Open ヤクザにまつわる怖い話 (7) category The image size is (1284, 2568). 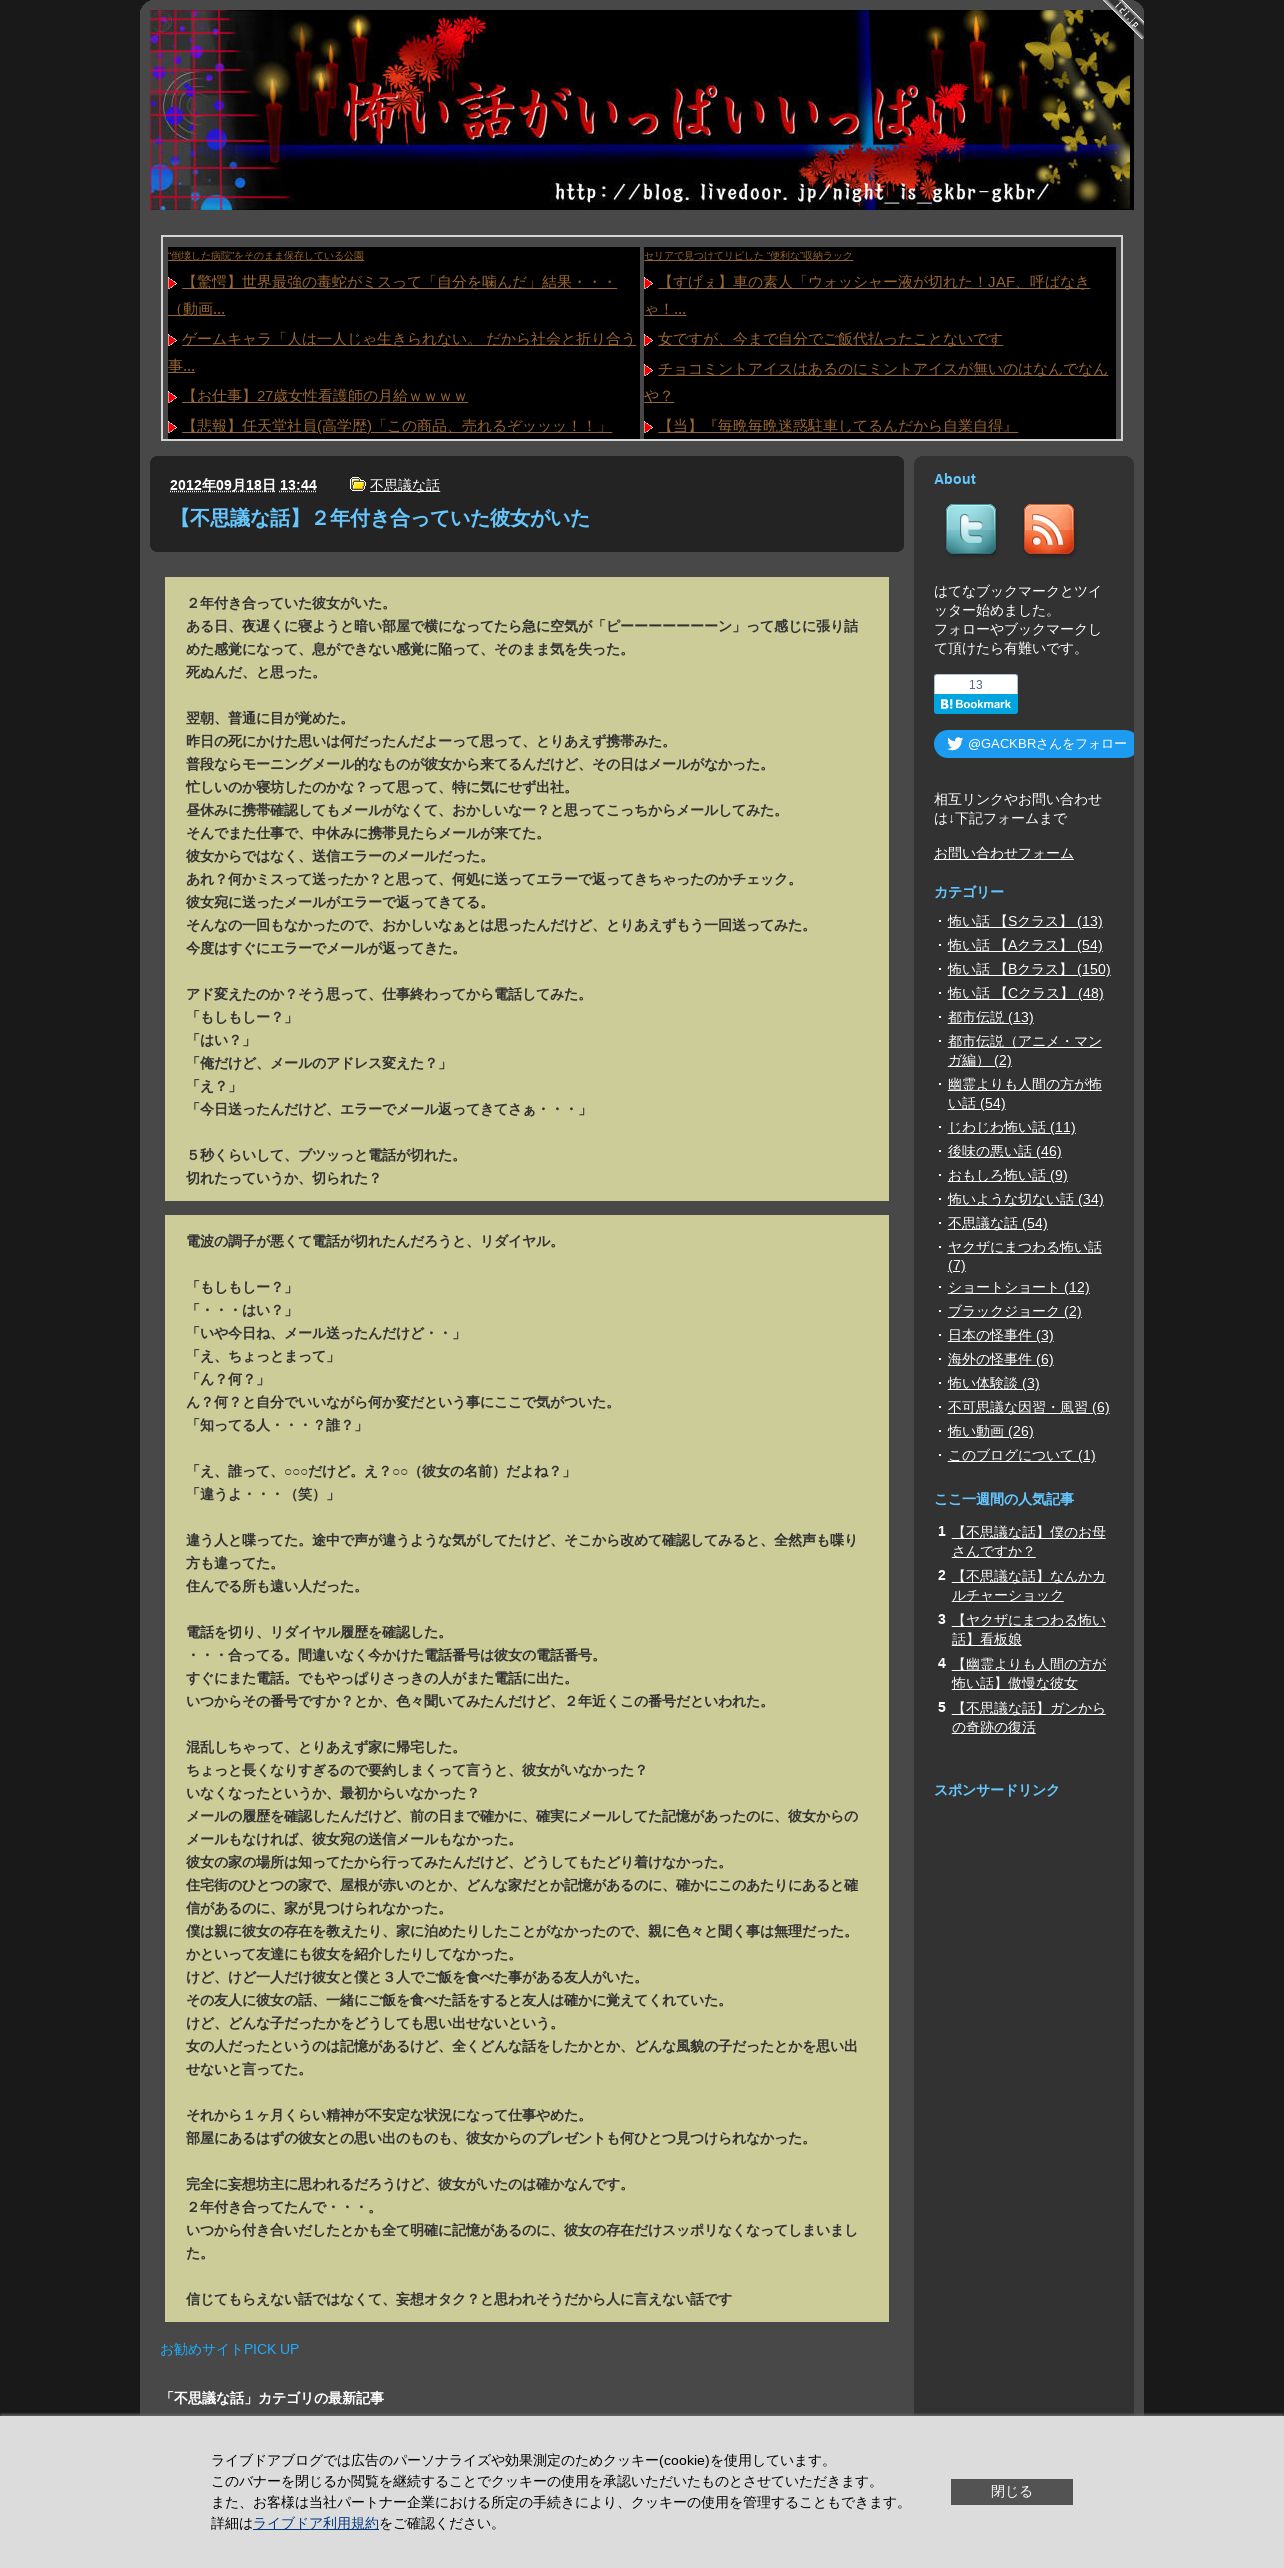click(x=1025, y=1256)
